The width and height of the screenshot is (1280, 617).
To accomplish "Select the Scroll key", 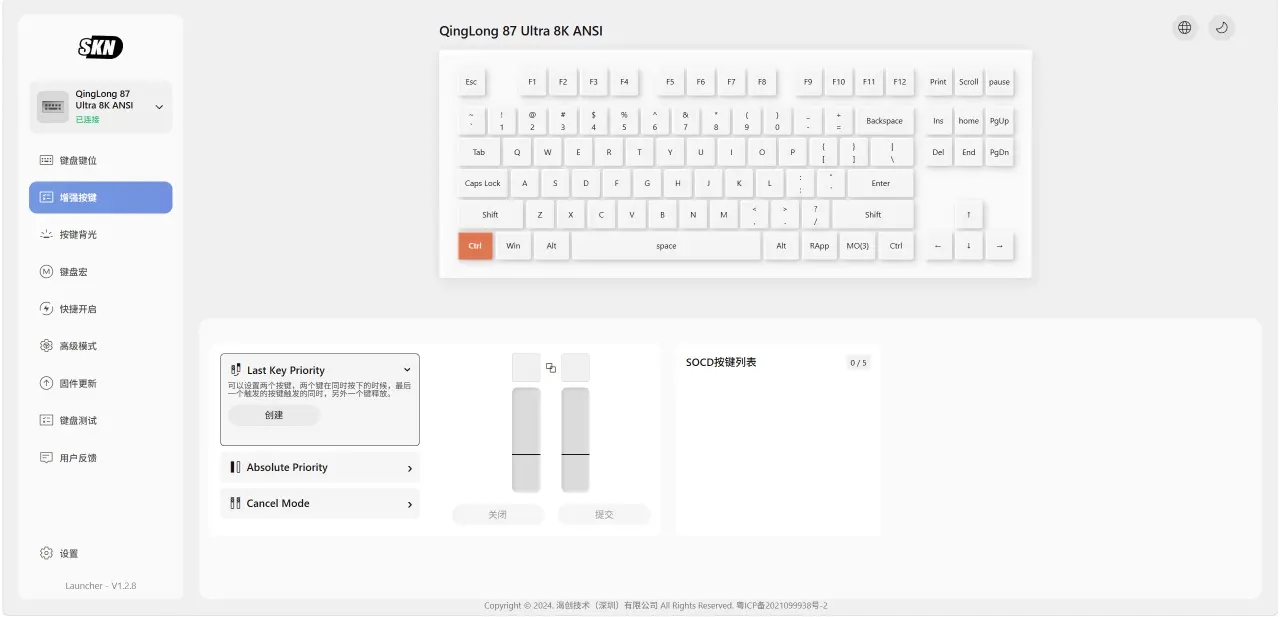I will [969, 82].
